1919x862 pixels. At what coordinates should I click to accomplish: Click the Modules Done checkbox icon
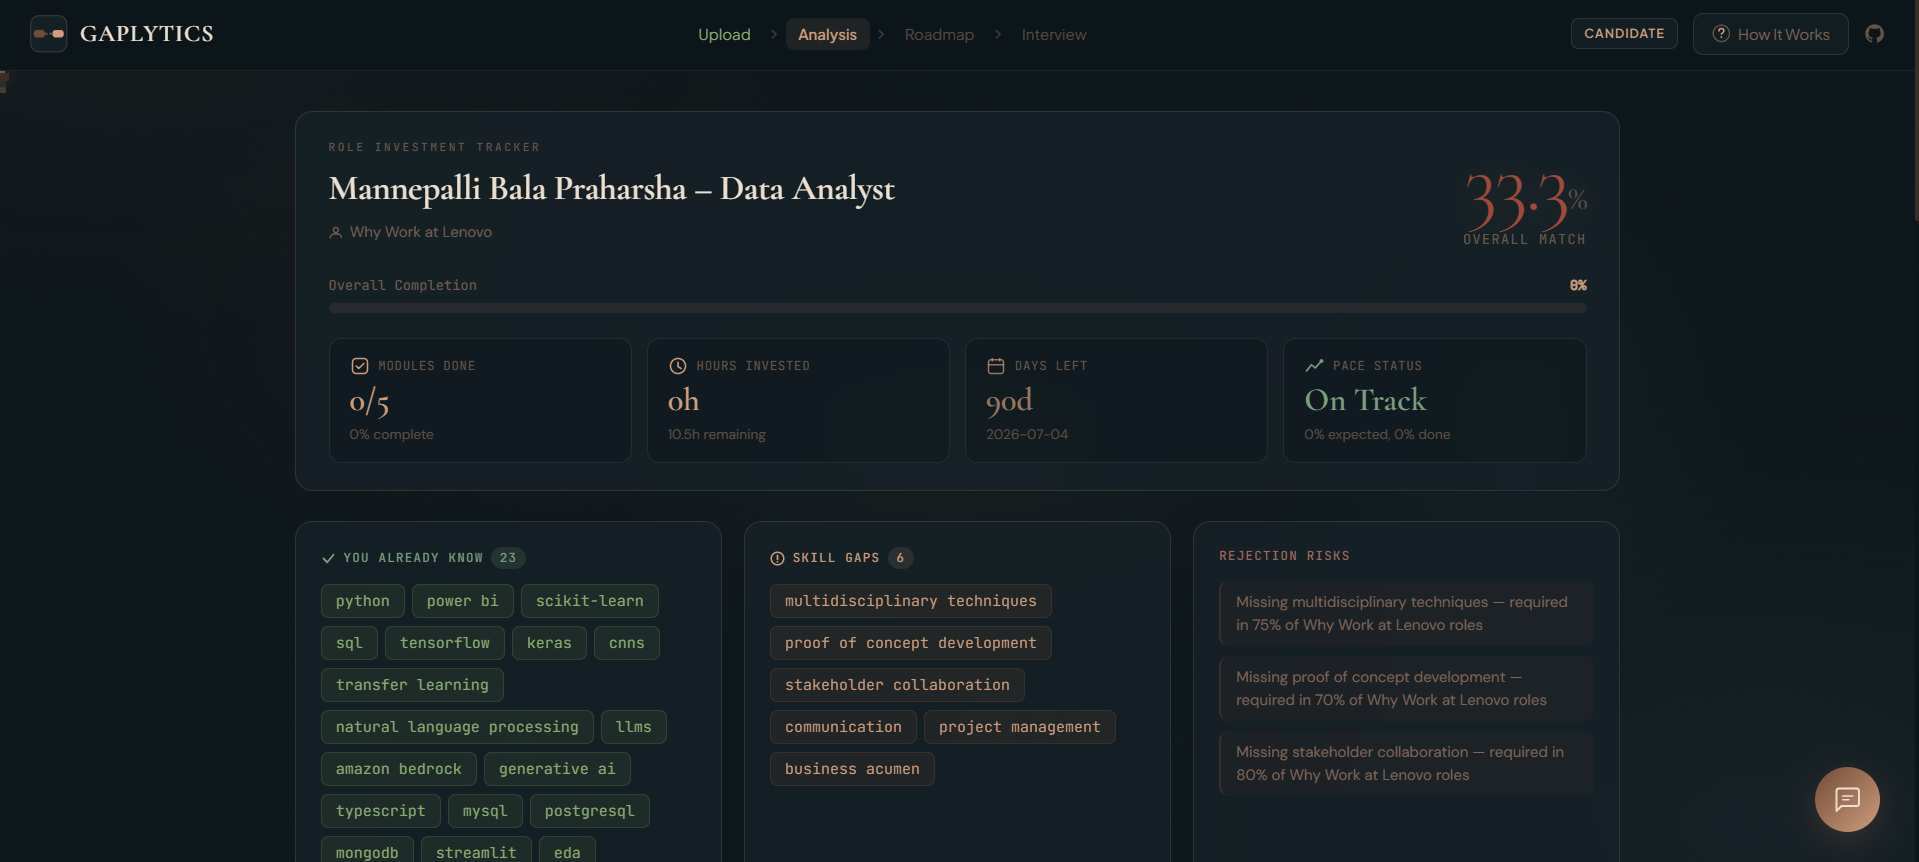tap(360, 366)
